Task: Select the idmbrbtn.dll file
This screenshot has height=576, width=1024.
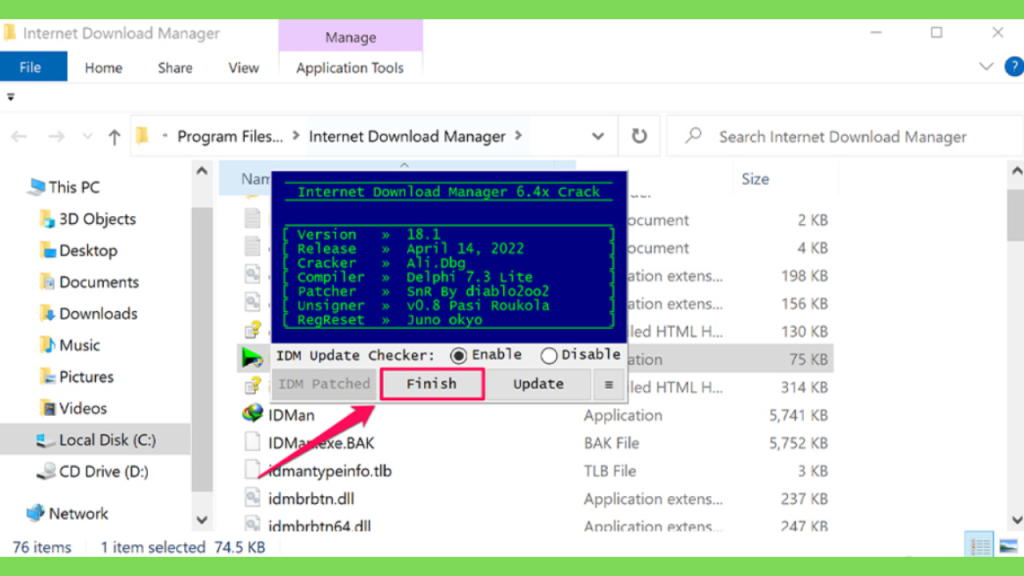Action: [x=311, y=499]
